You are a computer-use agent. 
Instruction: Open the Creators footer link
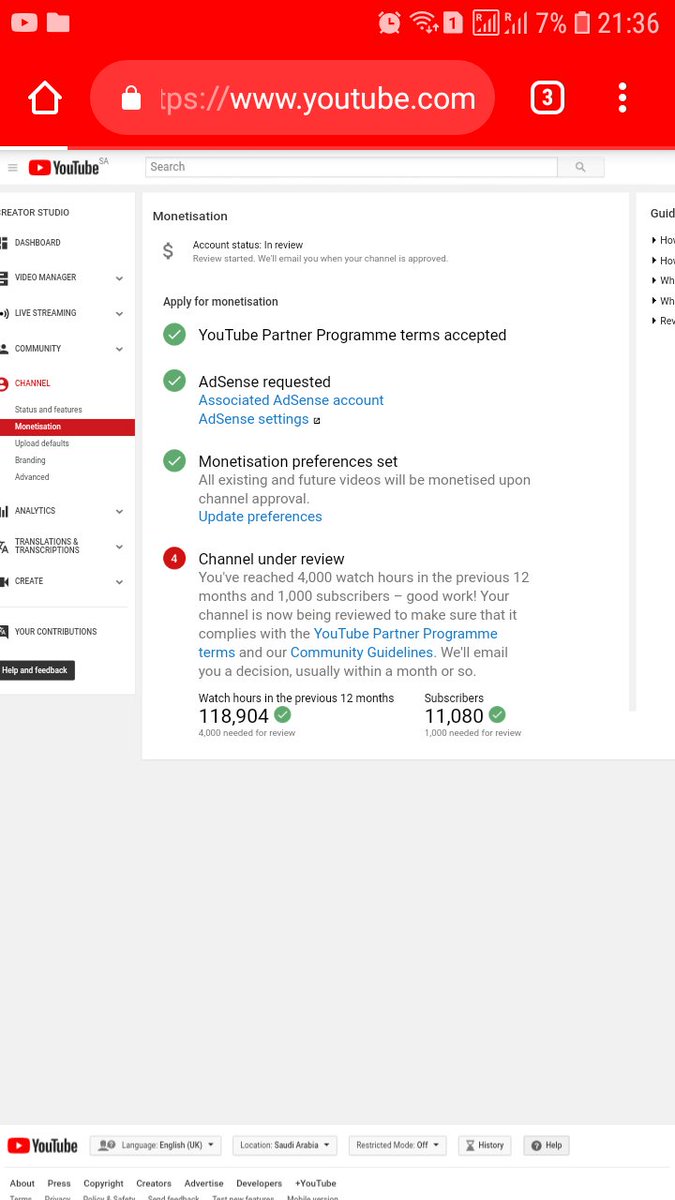point(154,1183)
